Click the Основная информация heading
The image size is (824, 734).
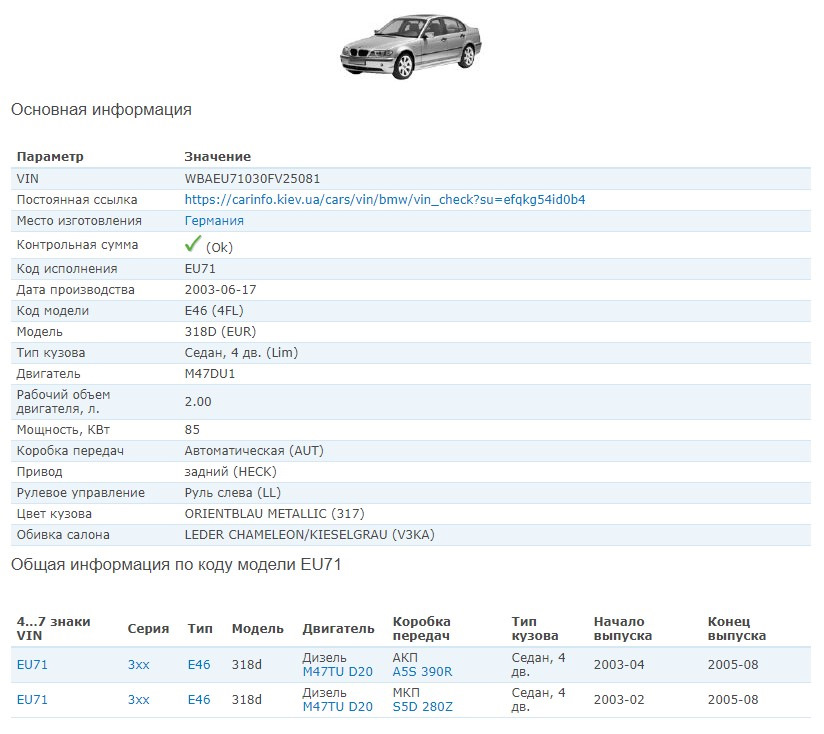click(101, 110)
